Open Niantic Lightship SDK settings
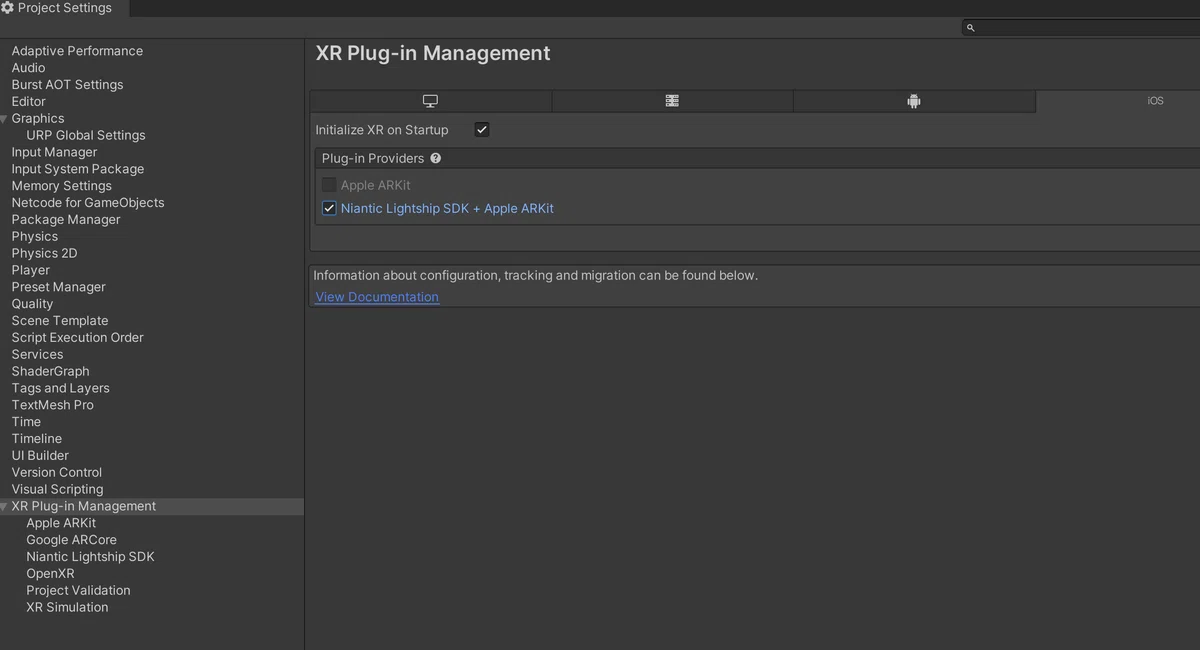1200x650 pixels. [x=90, y=557]
